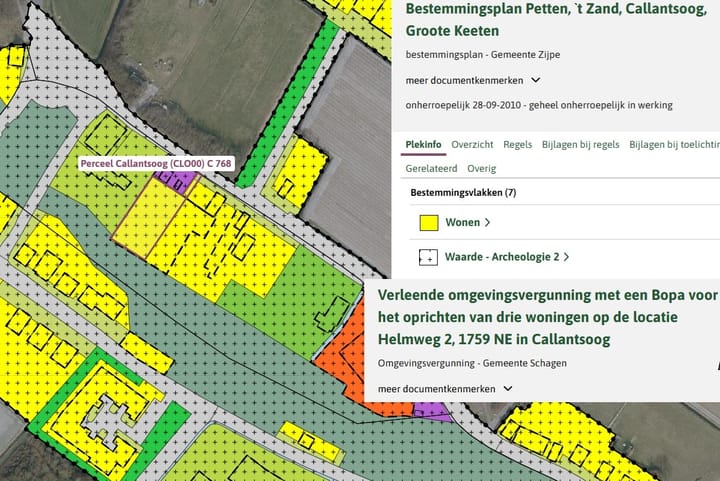Select the Gerelateerd tab

[x=431, y=169]
